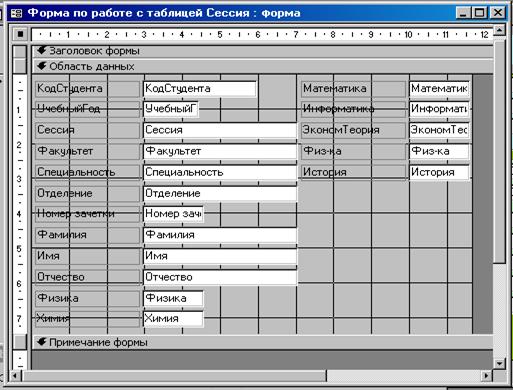Click the Номер зачетки text field

(173, 214)
